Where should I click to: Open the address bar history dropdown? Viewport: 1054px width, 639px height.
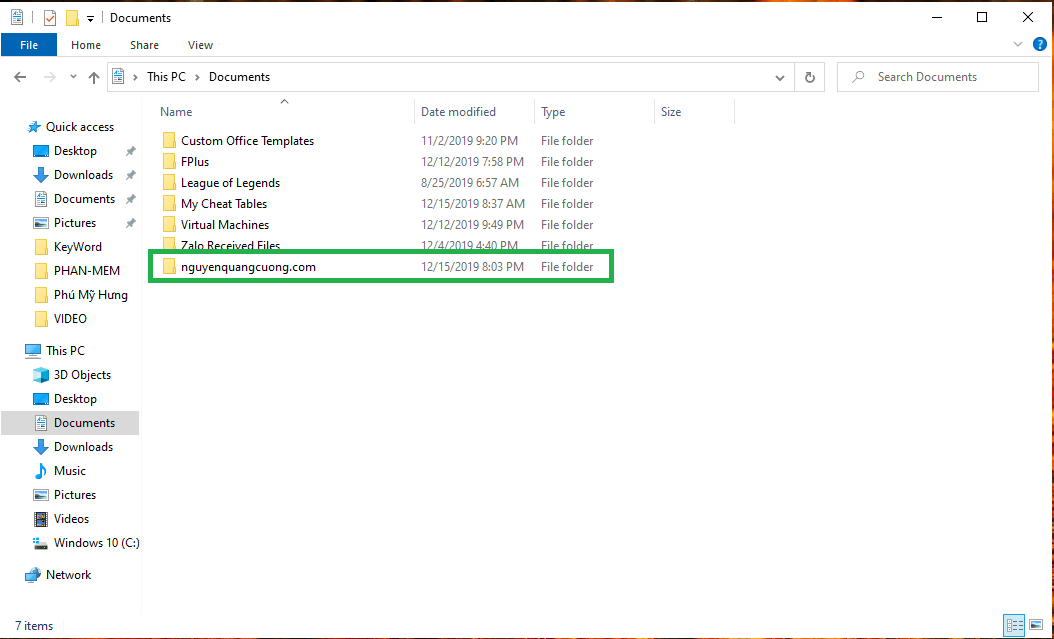(x=780, y=77)
